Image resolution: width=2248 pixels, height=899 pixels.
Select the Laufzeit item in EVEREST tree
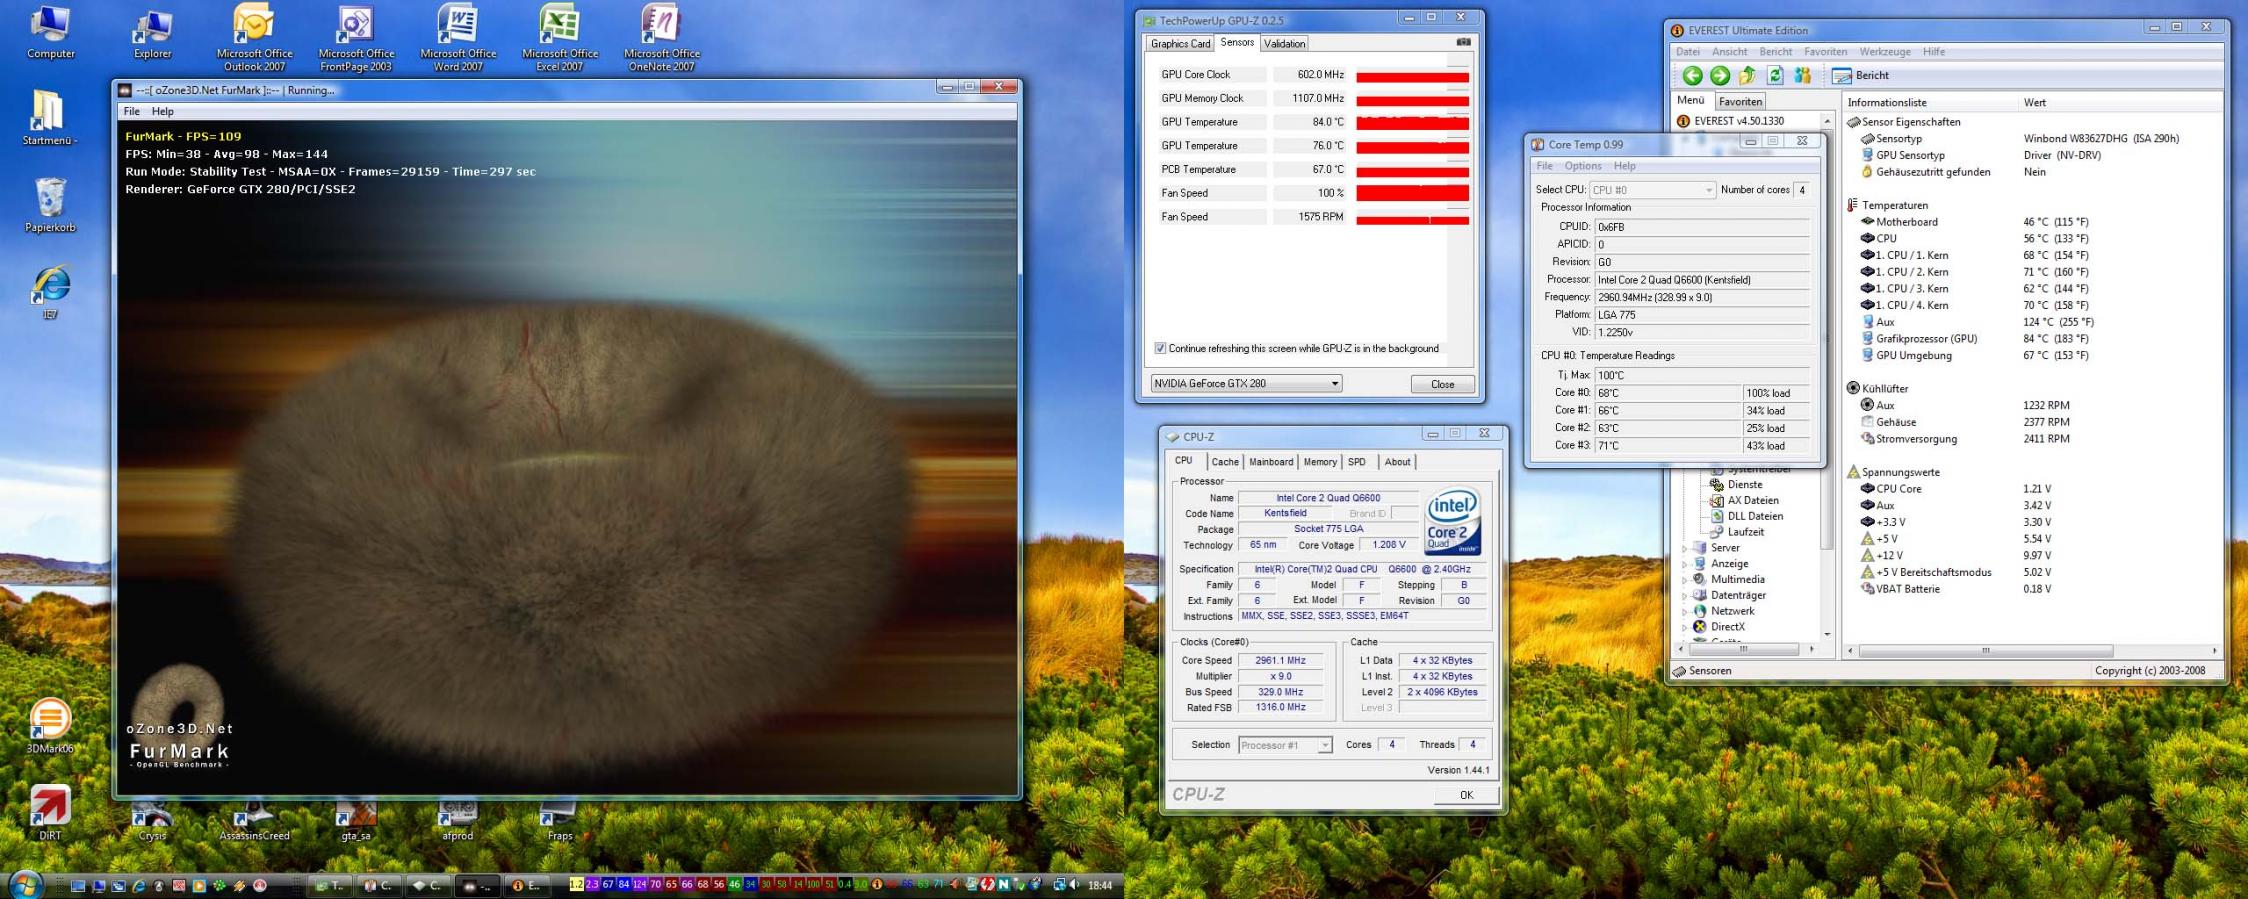pyautogui.click(x=1736, y=532)
